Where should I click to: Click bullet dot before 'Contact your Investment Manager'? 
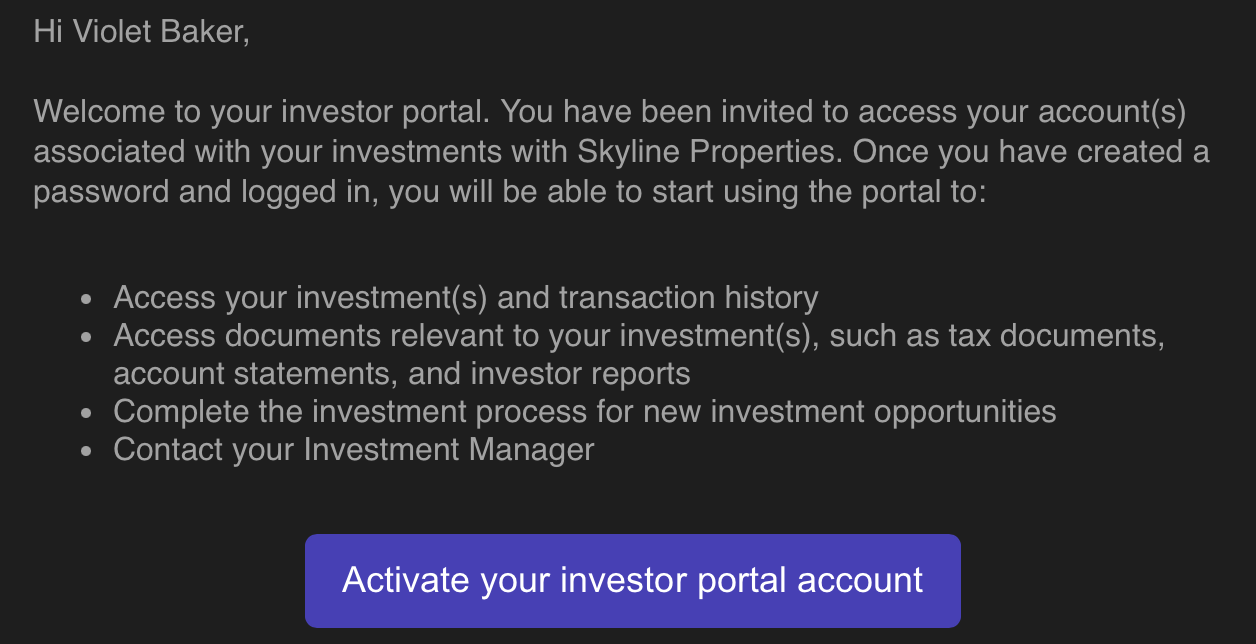pos(87,451)
